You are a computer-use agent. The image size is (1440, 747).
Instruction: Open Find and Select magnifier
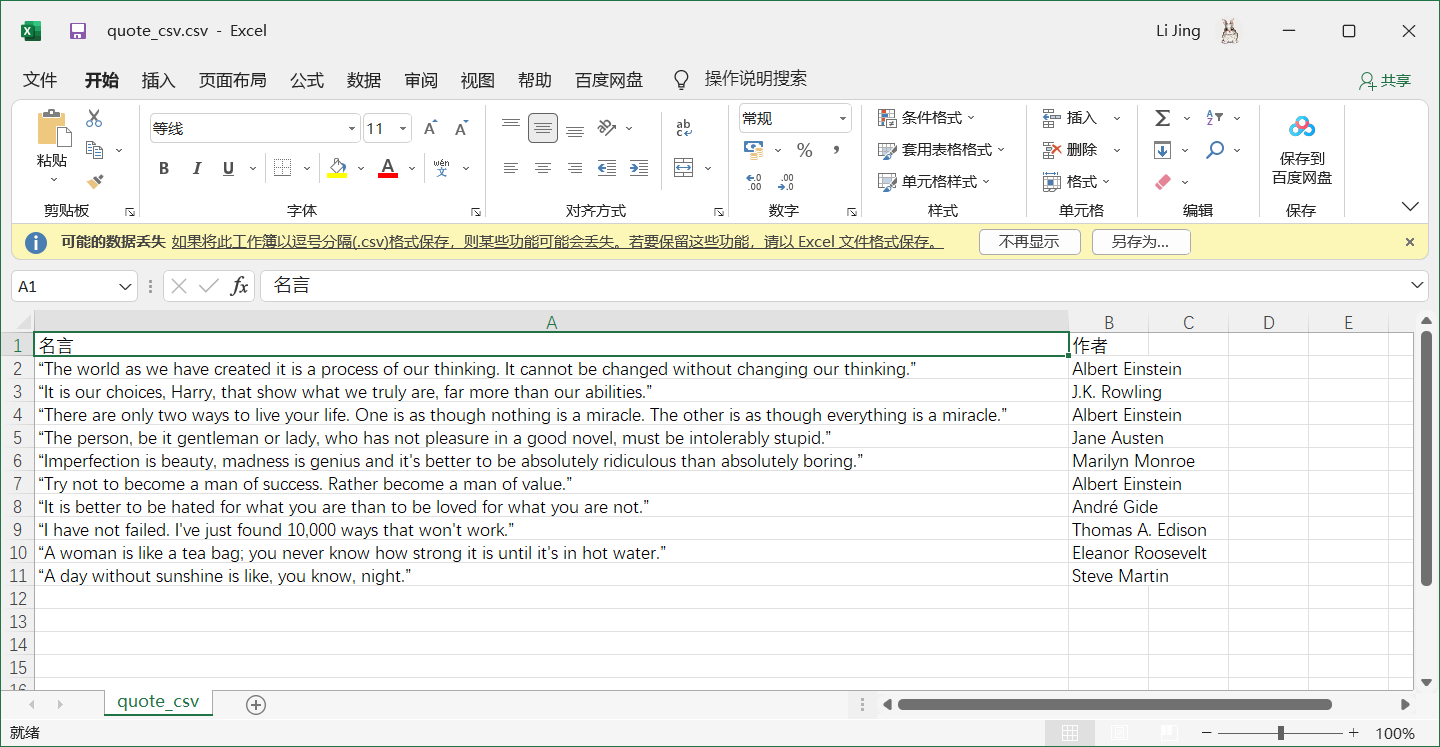pos(1215,150)
